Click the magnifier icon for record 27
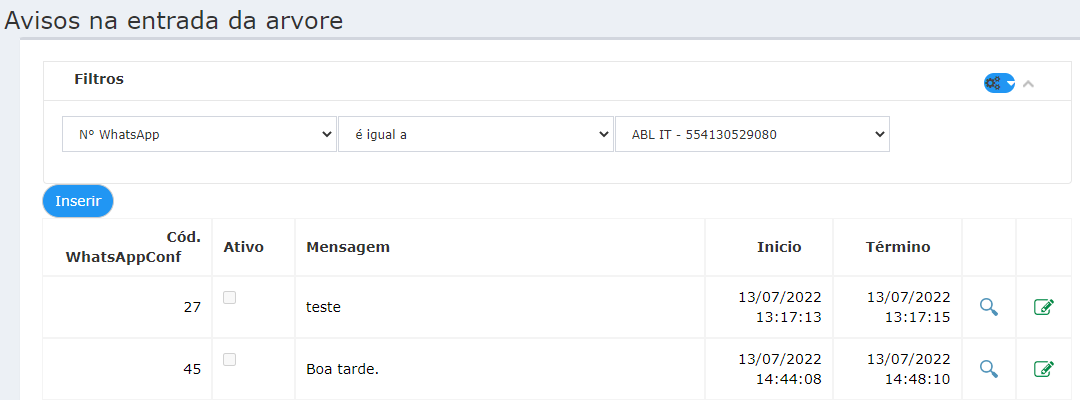1080x400 pixels. [x=989, y=307]
